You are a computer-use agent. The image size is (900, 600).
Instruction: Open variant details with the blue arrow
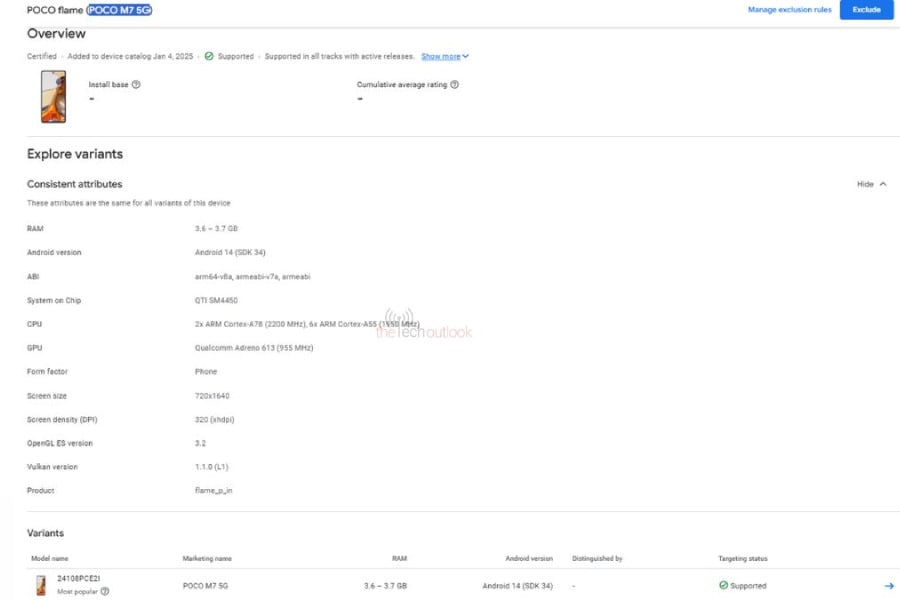889,585
